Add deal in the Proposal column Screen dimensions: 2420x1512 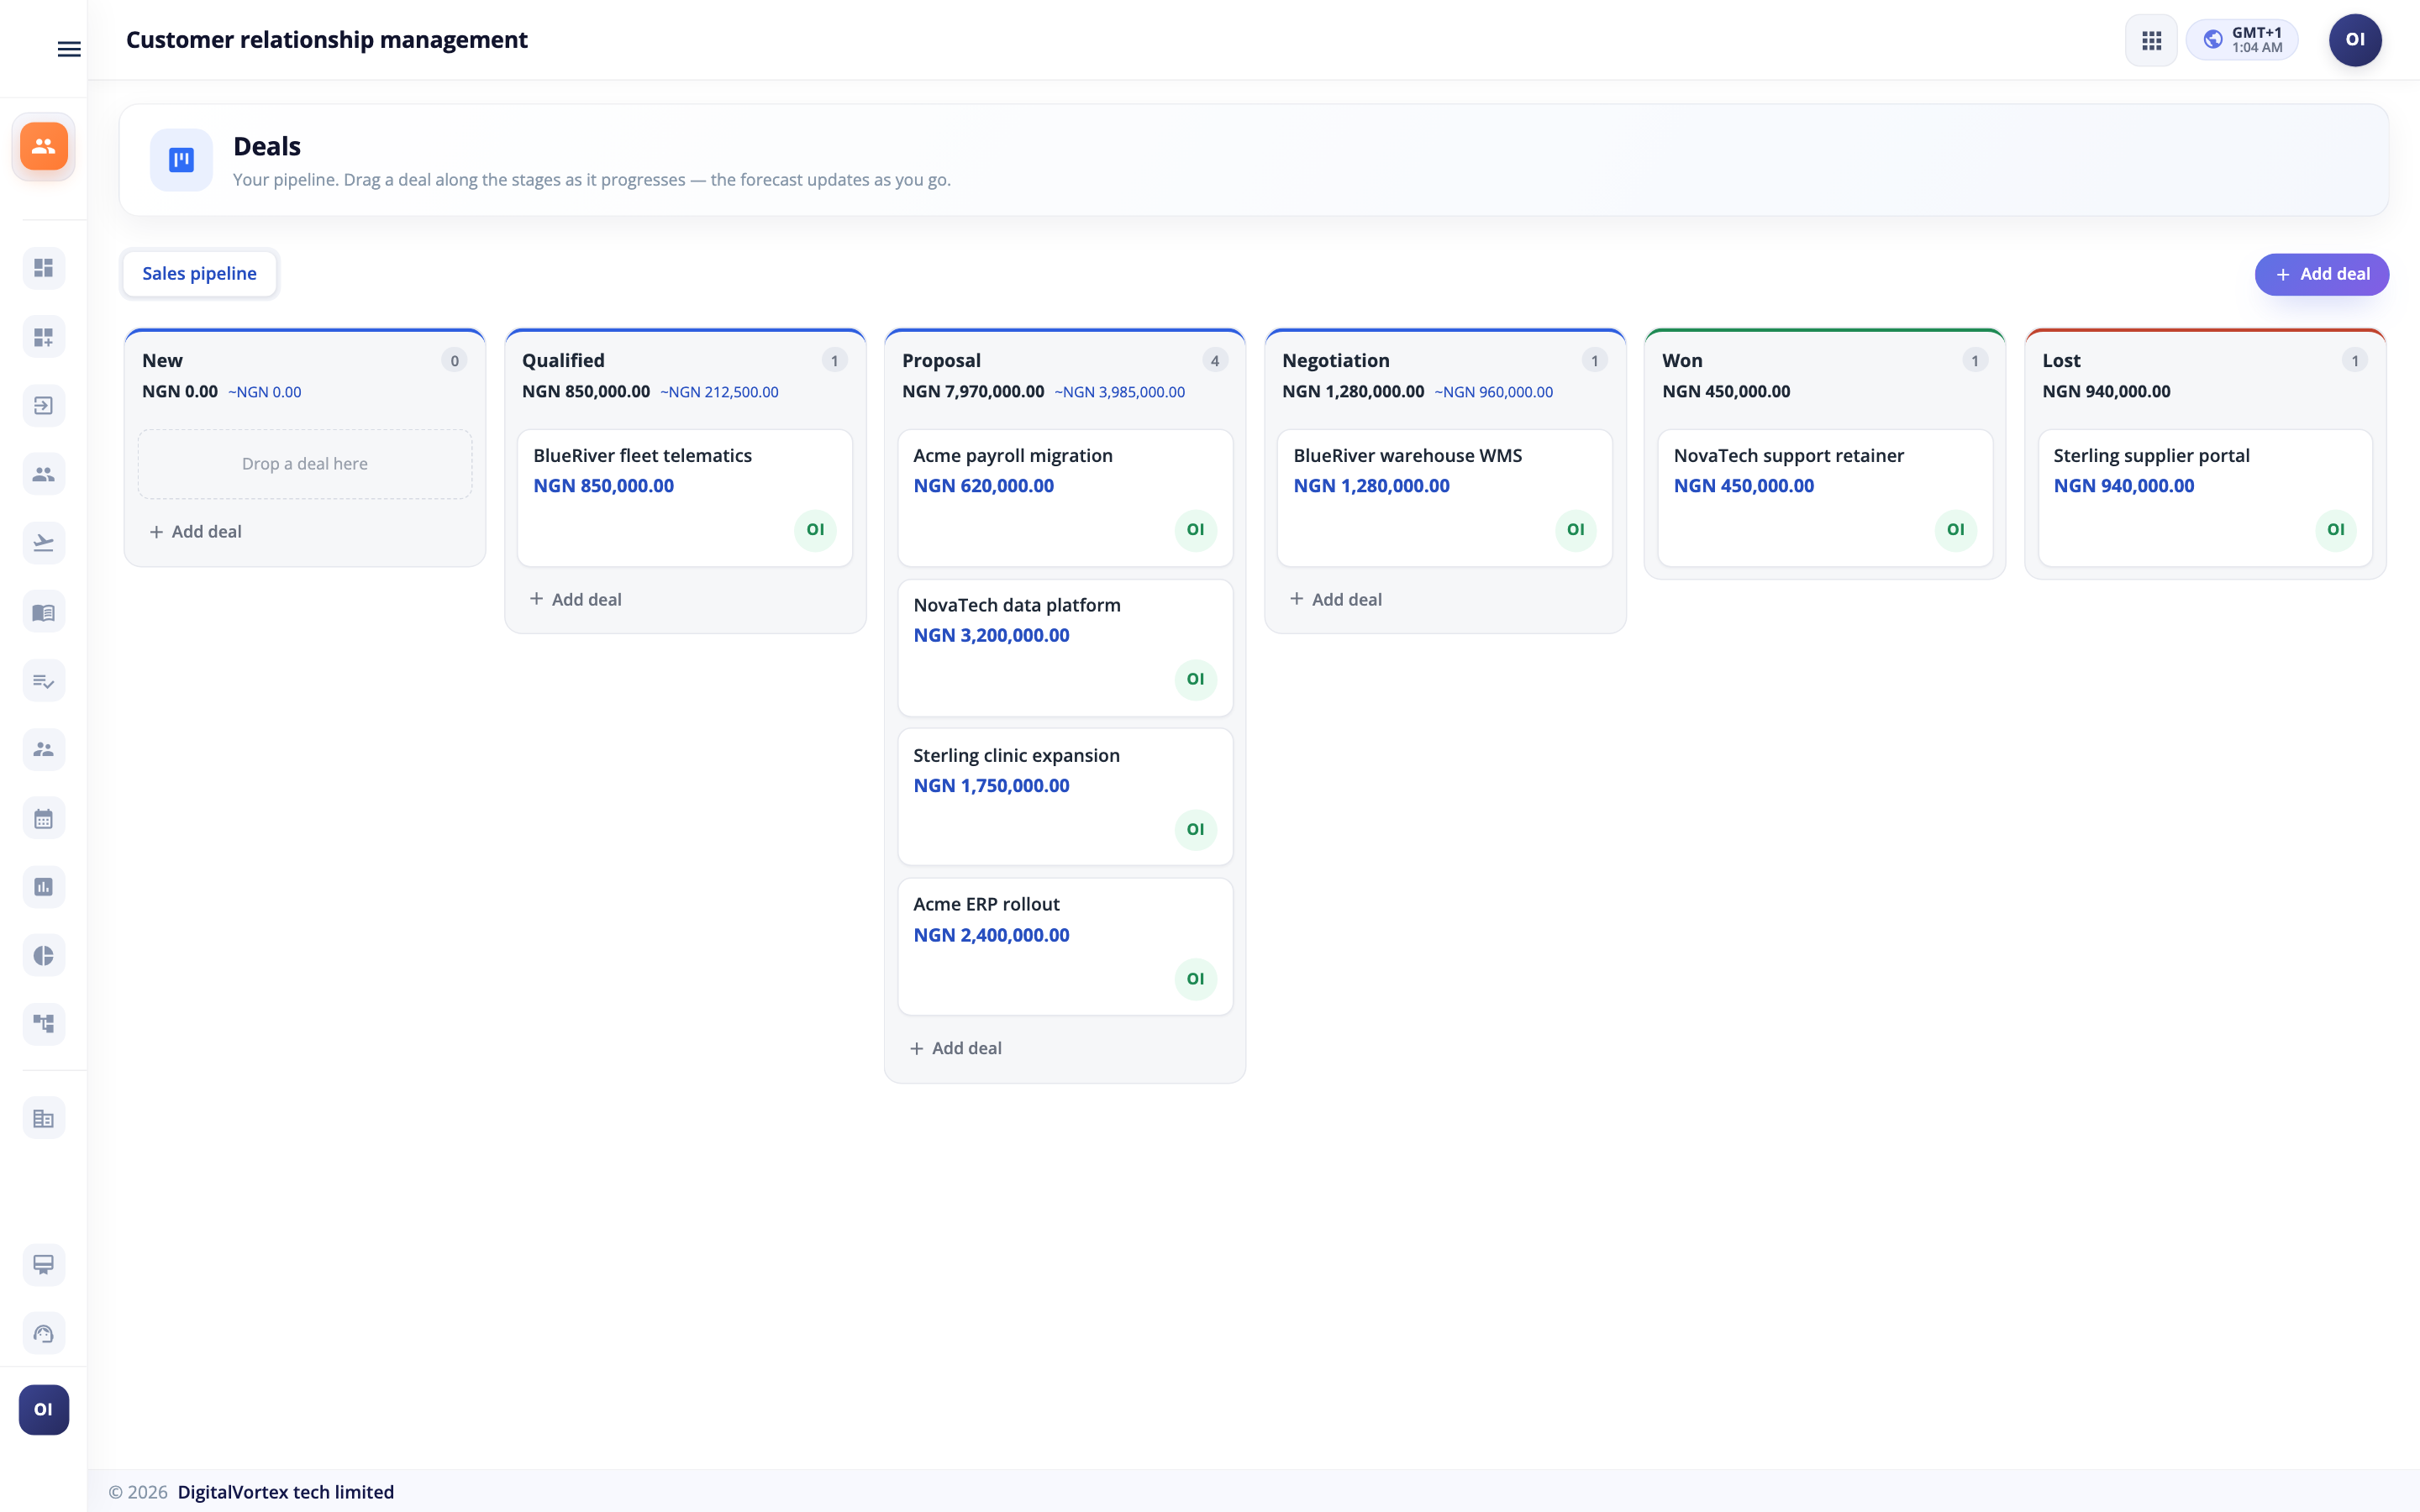pos(956,1048)
